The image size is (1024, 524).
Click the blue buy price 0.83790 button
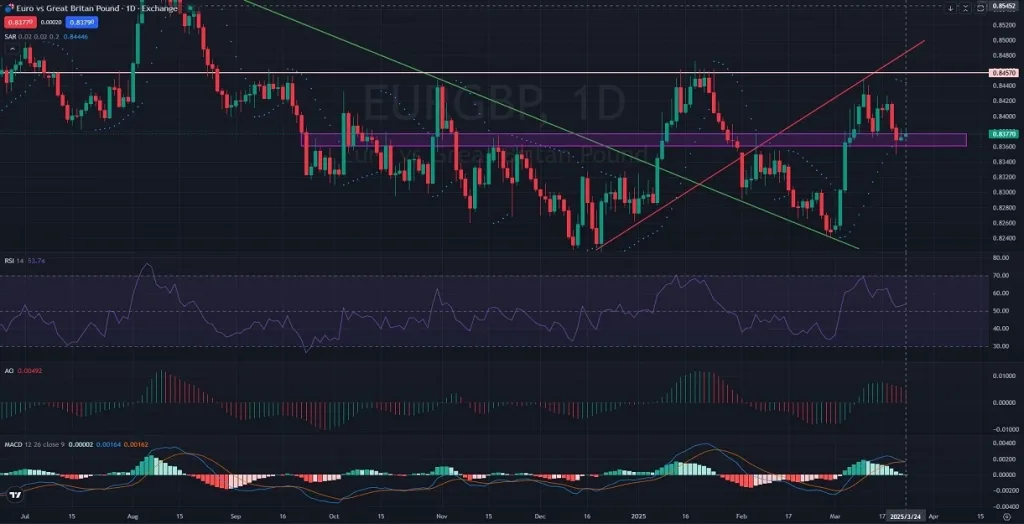(82, 22)
